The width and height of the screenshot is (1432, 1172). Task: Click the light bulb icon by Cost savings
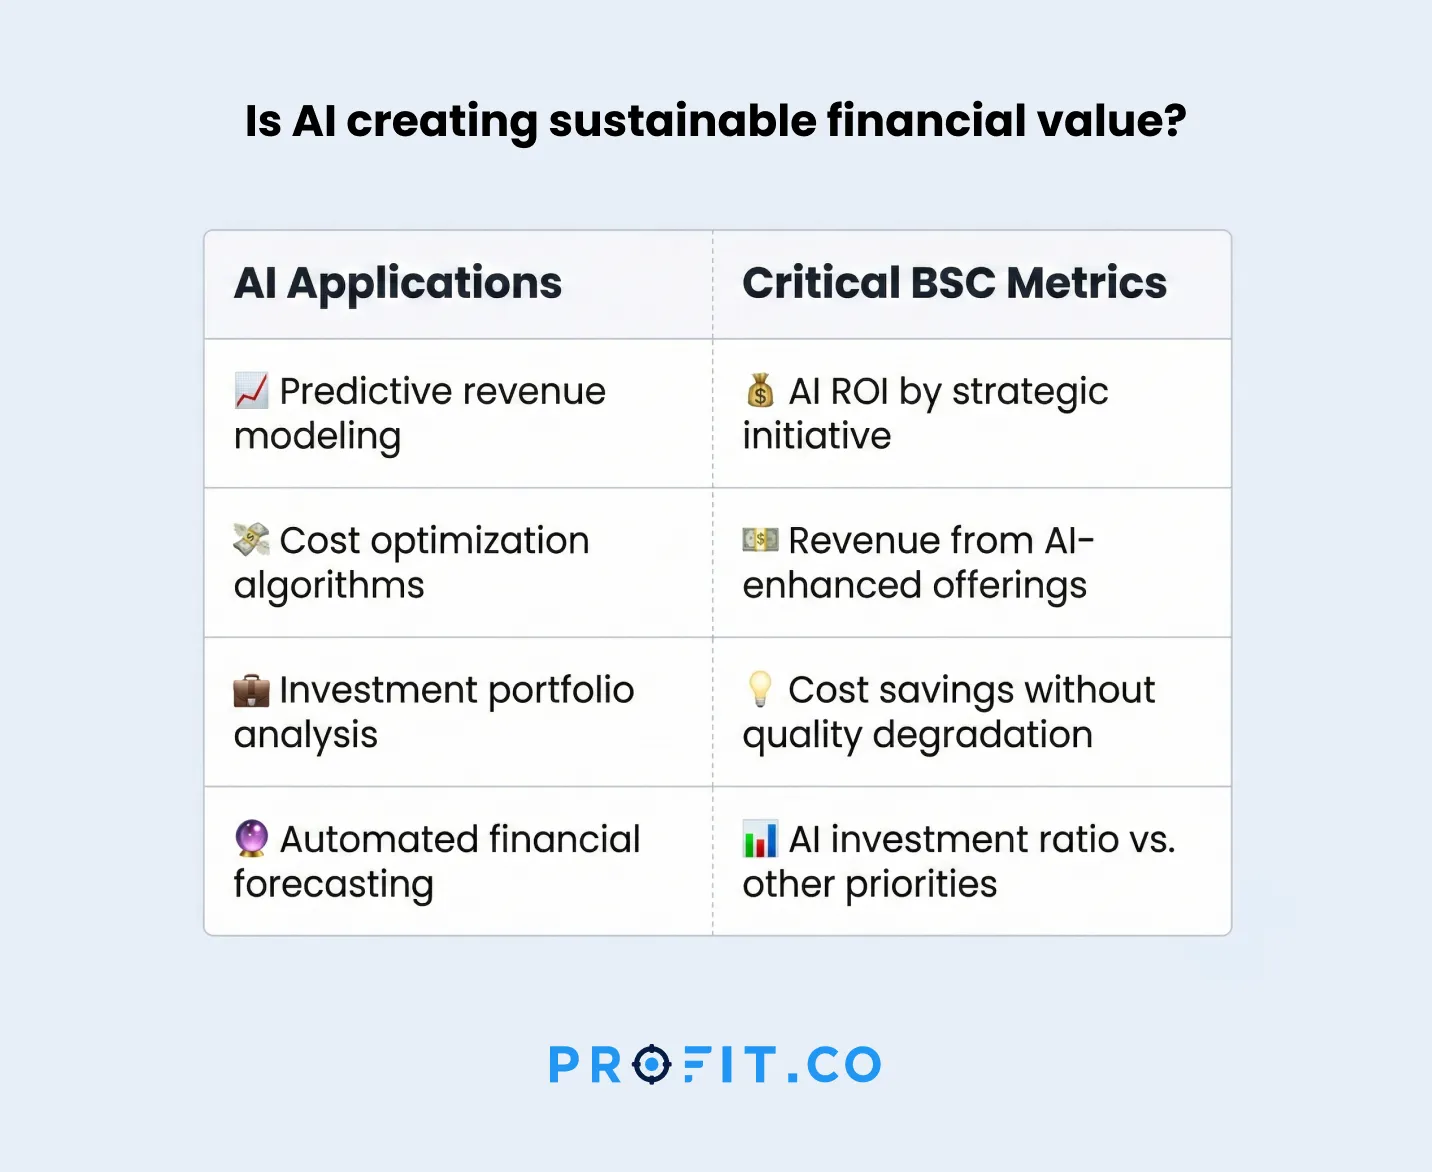coord(760,689)
